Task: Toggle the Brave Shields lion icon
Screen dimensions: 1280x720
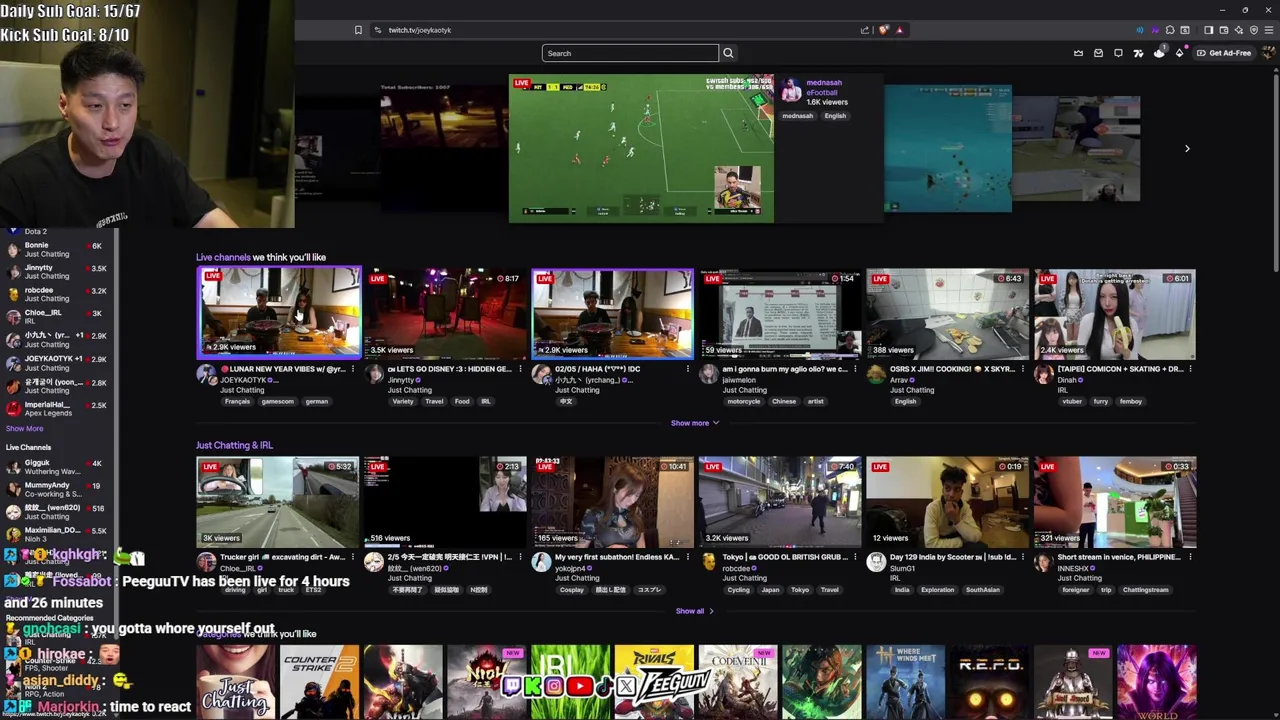Action: (x=883, y=30)
